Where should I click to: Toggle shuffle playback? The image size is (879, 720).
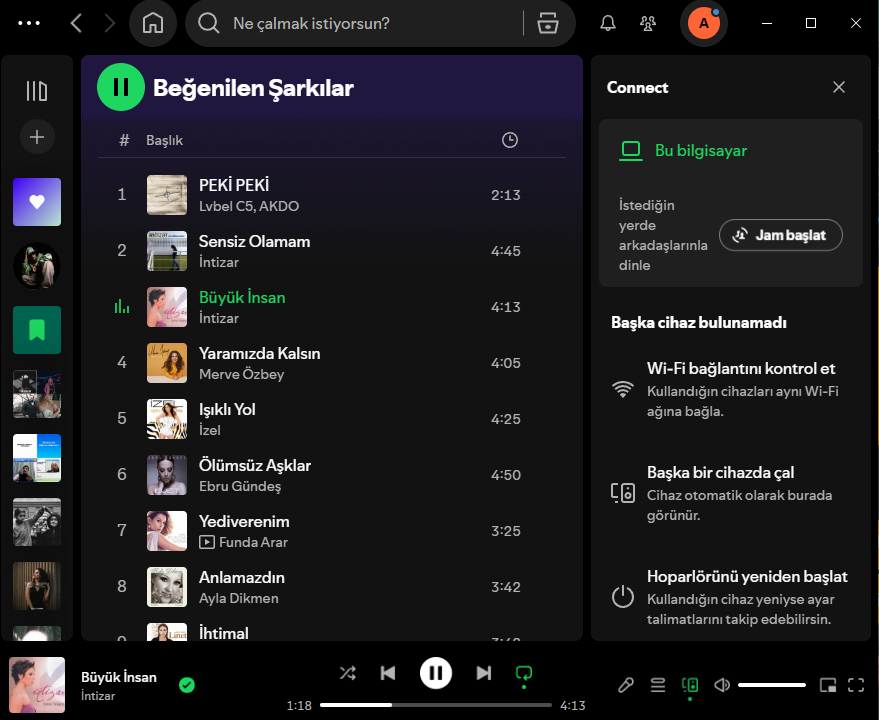(x=348, y=673)
